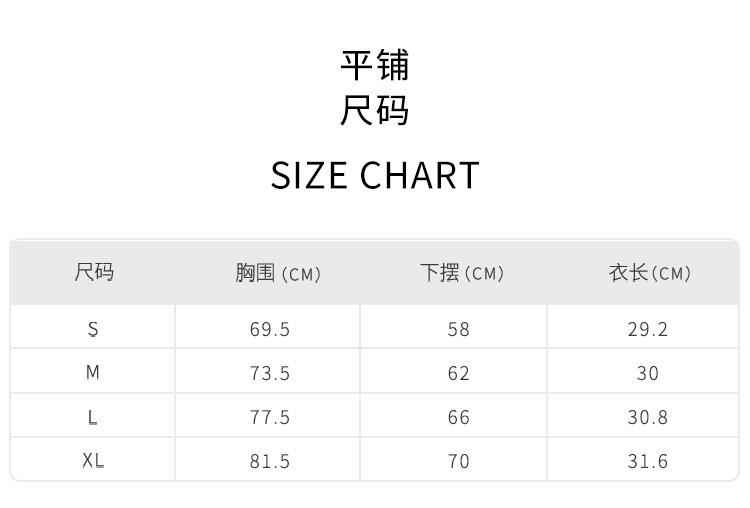Click the 下摆 (CM) column header
Screen dimensions: 750x508
pos(461,273)
